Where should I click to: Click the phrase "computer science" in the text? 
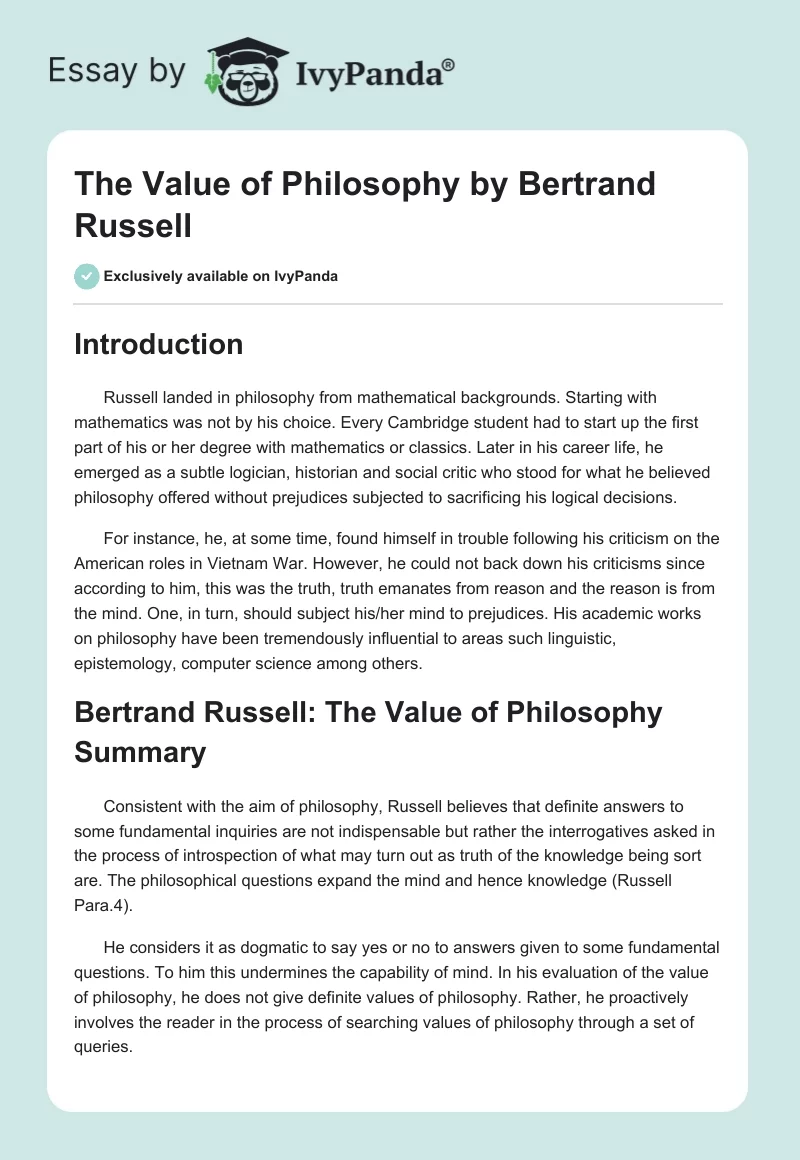(291, 662)
